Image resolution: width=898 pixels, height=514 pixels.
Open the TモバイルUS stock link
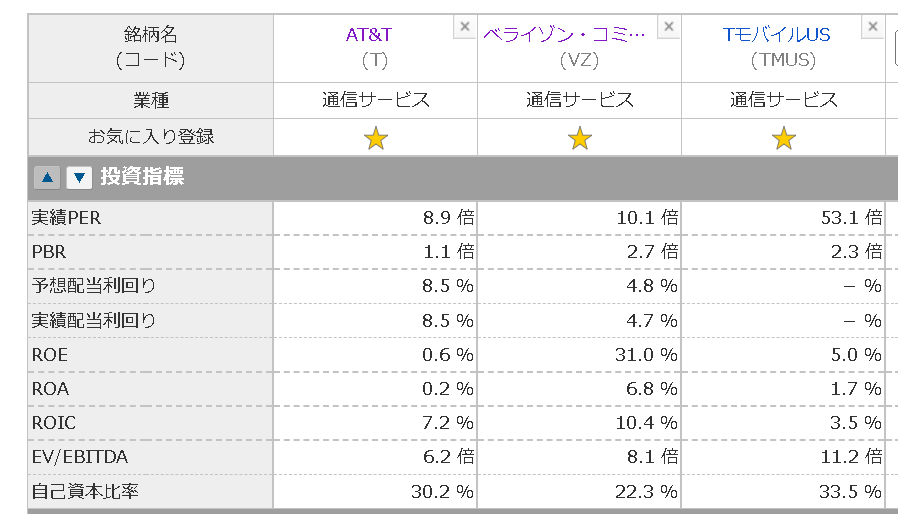776,35
